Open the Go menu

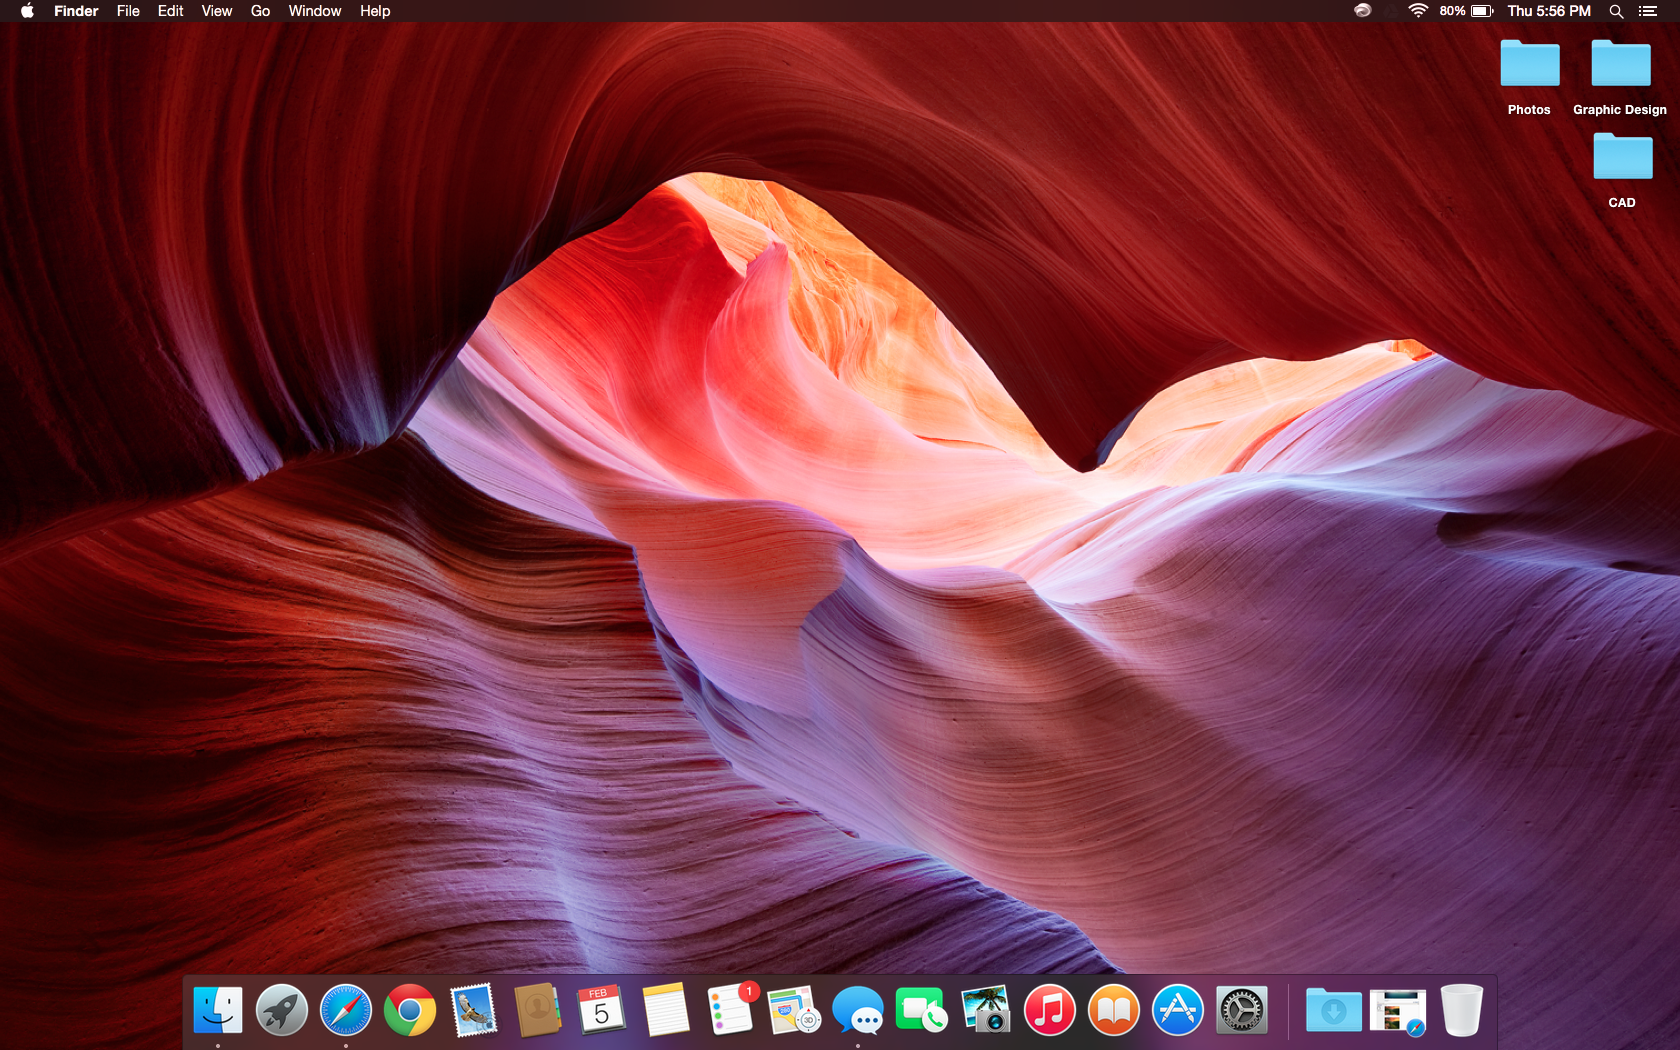(x=260, y=11)
